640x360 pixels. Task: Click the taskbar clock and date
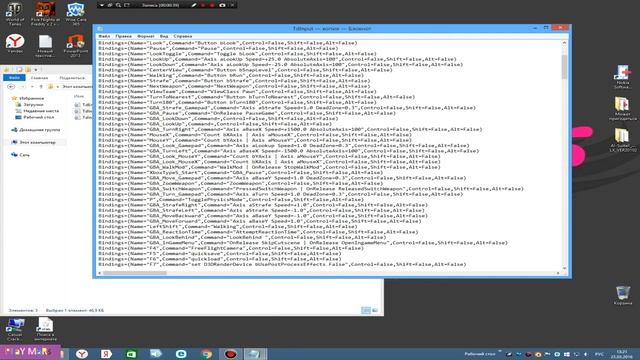622,354
